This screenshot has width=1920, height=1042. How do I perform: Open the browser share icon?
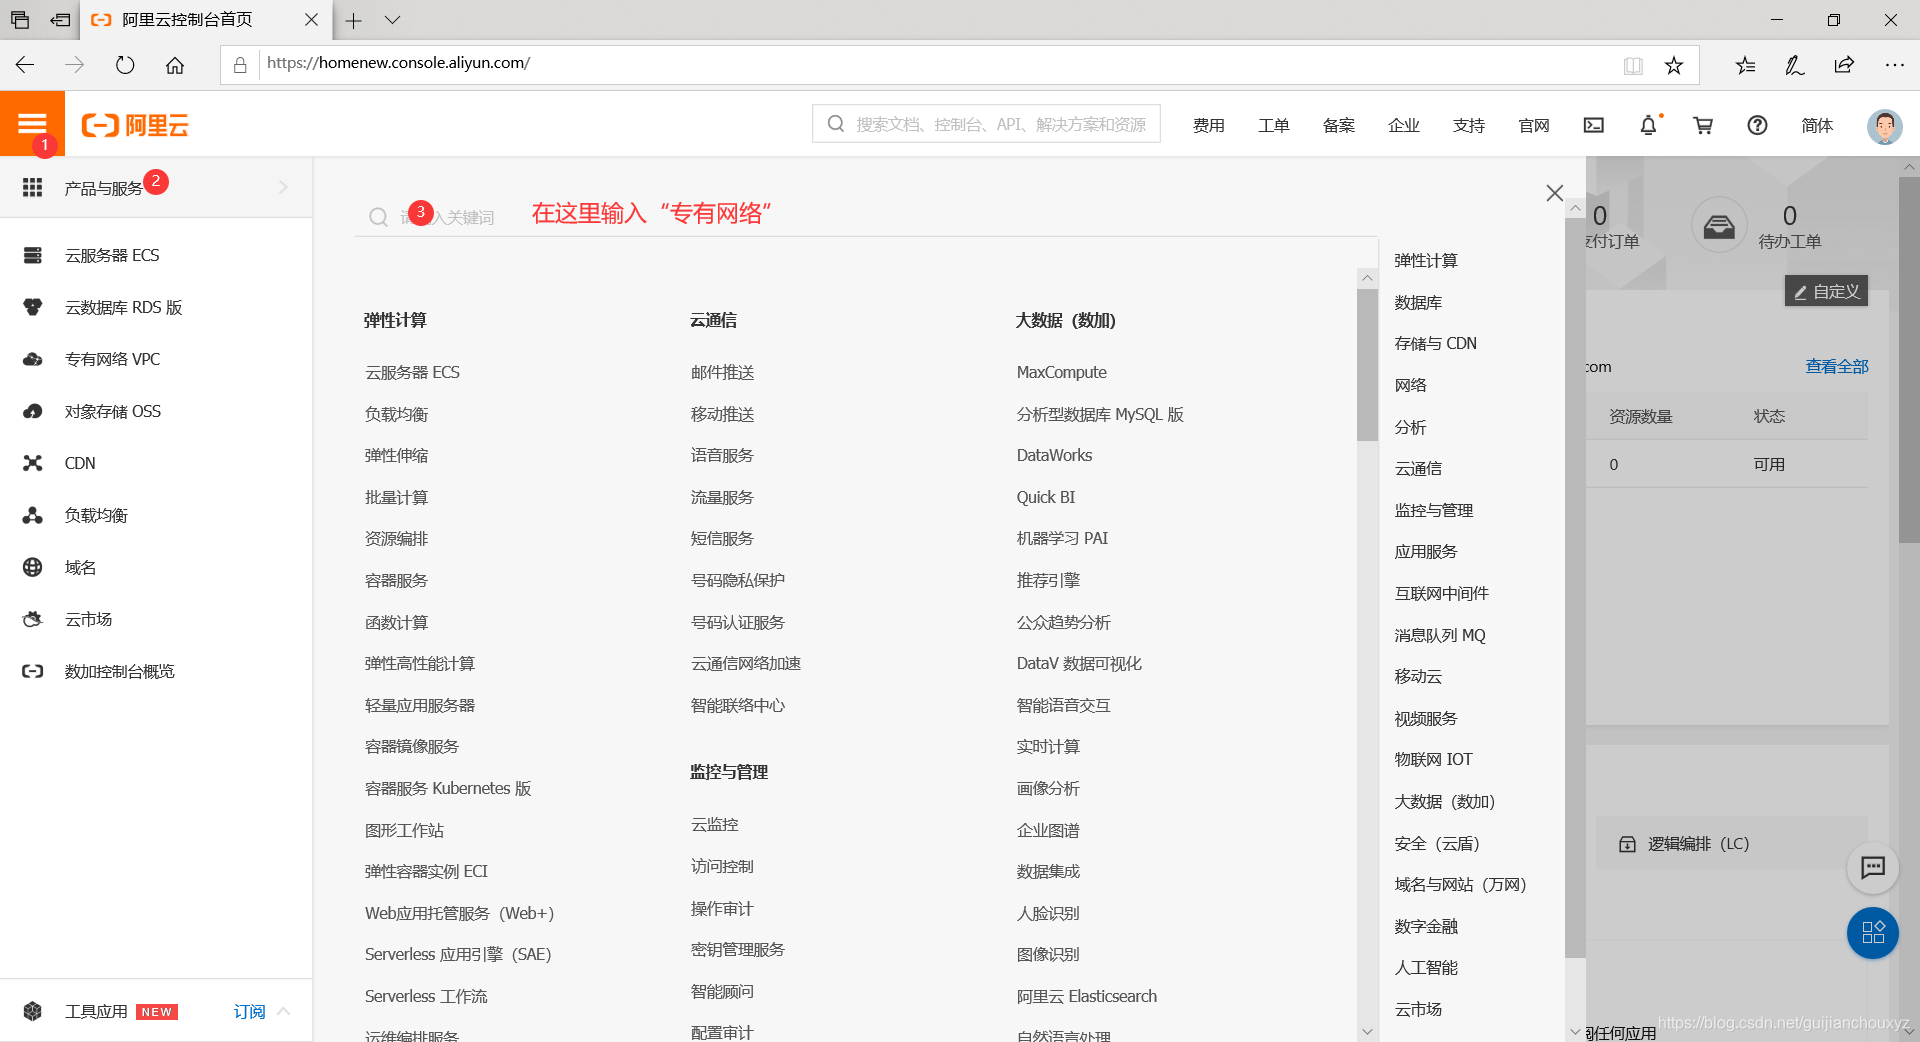pos(1844,65)
